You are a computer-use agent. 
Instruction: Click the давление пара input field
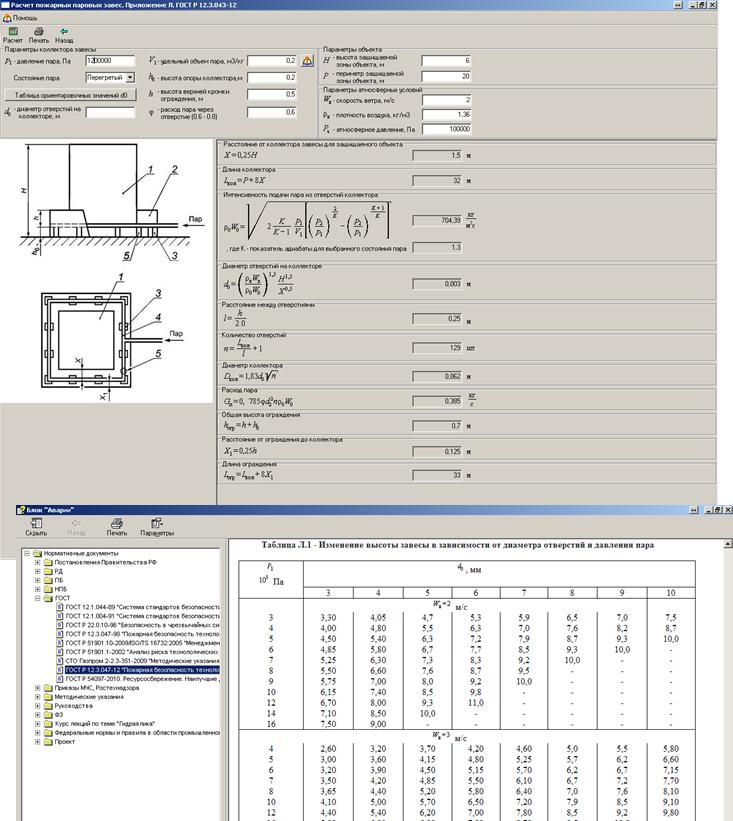[111, 61]
